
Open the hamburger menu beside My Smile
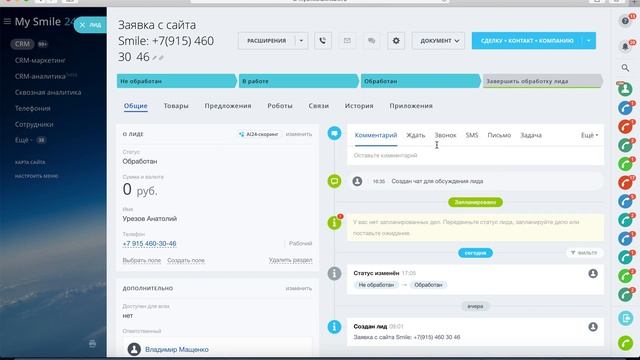[x=7, y=21]
